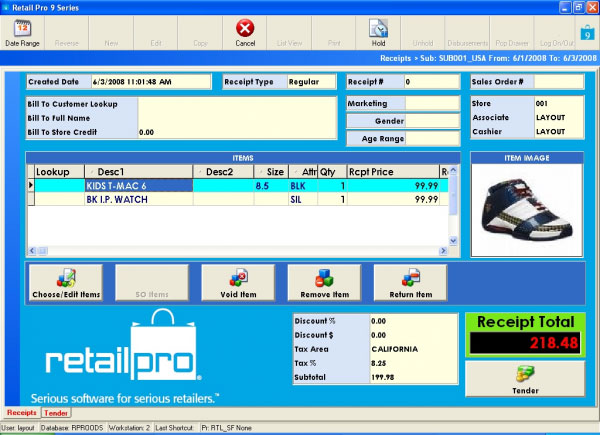The width and height of the screenshot is (600, 435).
Task: Select the KIDS T-MAC 6 item row
Action: 237,186
